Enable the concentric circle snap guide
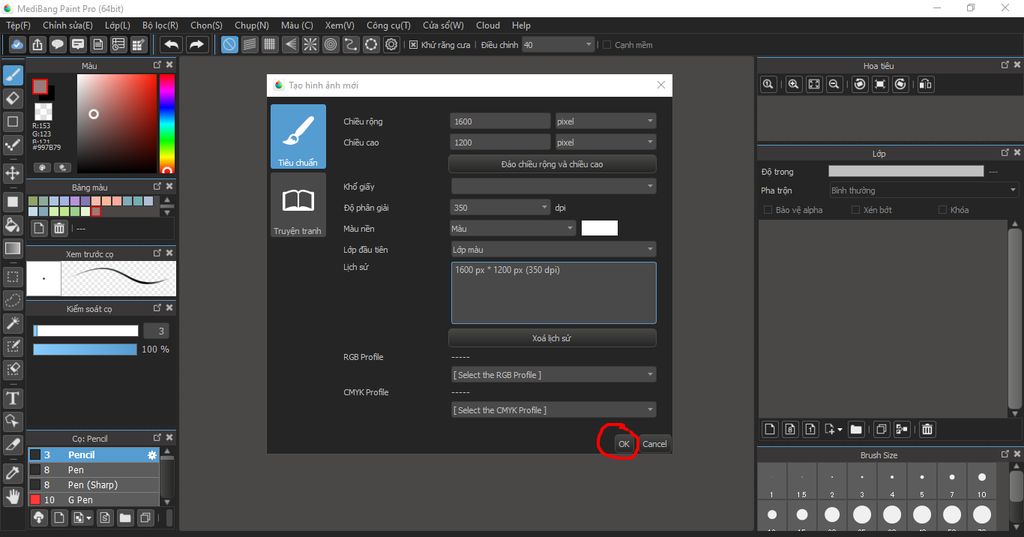Image resolution: width=1024 pixels, height=537 pixels. click(330, 44)
